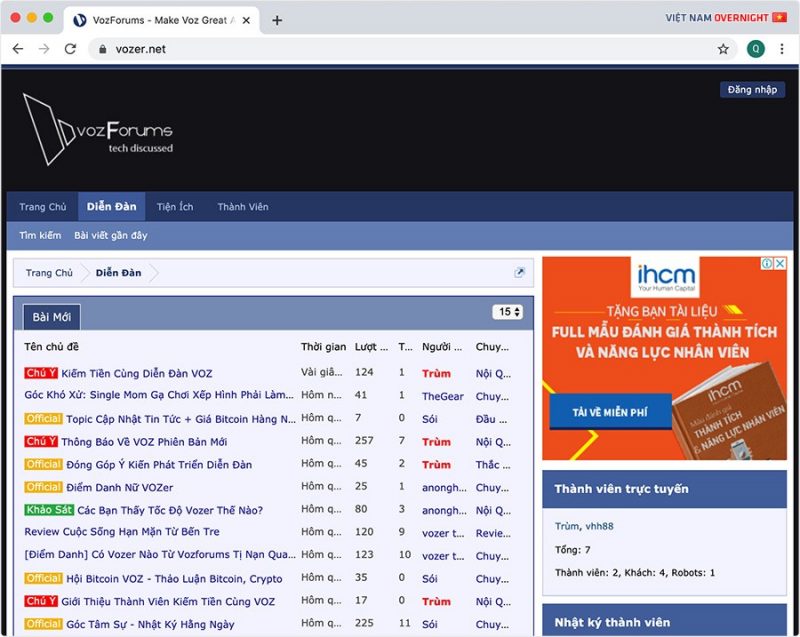Click author Sói on Góc Tâm Sự row
Viewport: 800px width, 637px height.
(430, 624)
